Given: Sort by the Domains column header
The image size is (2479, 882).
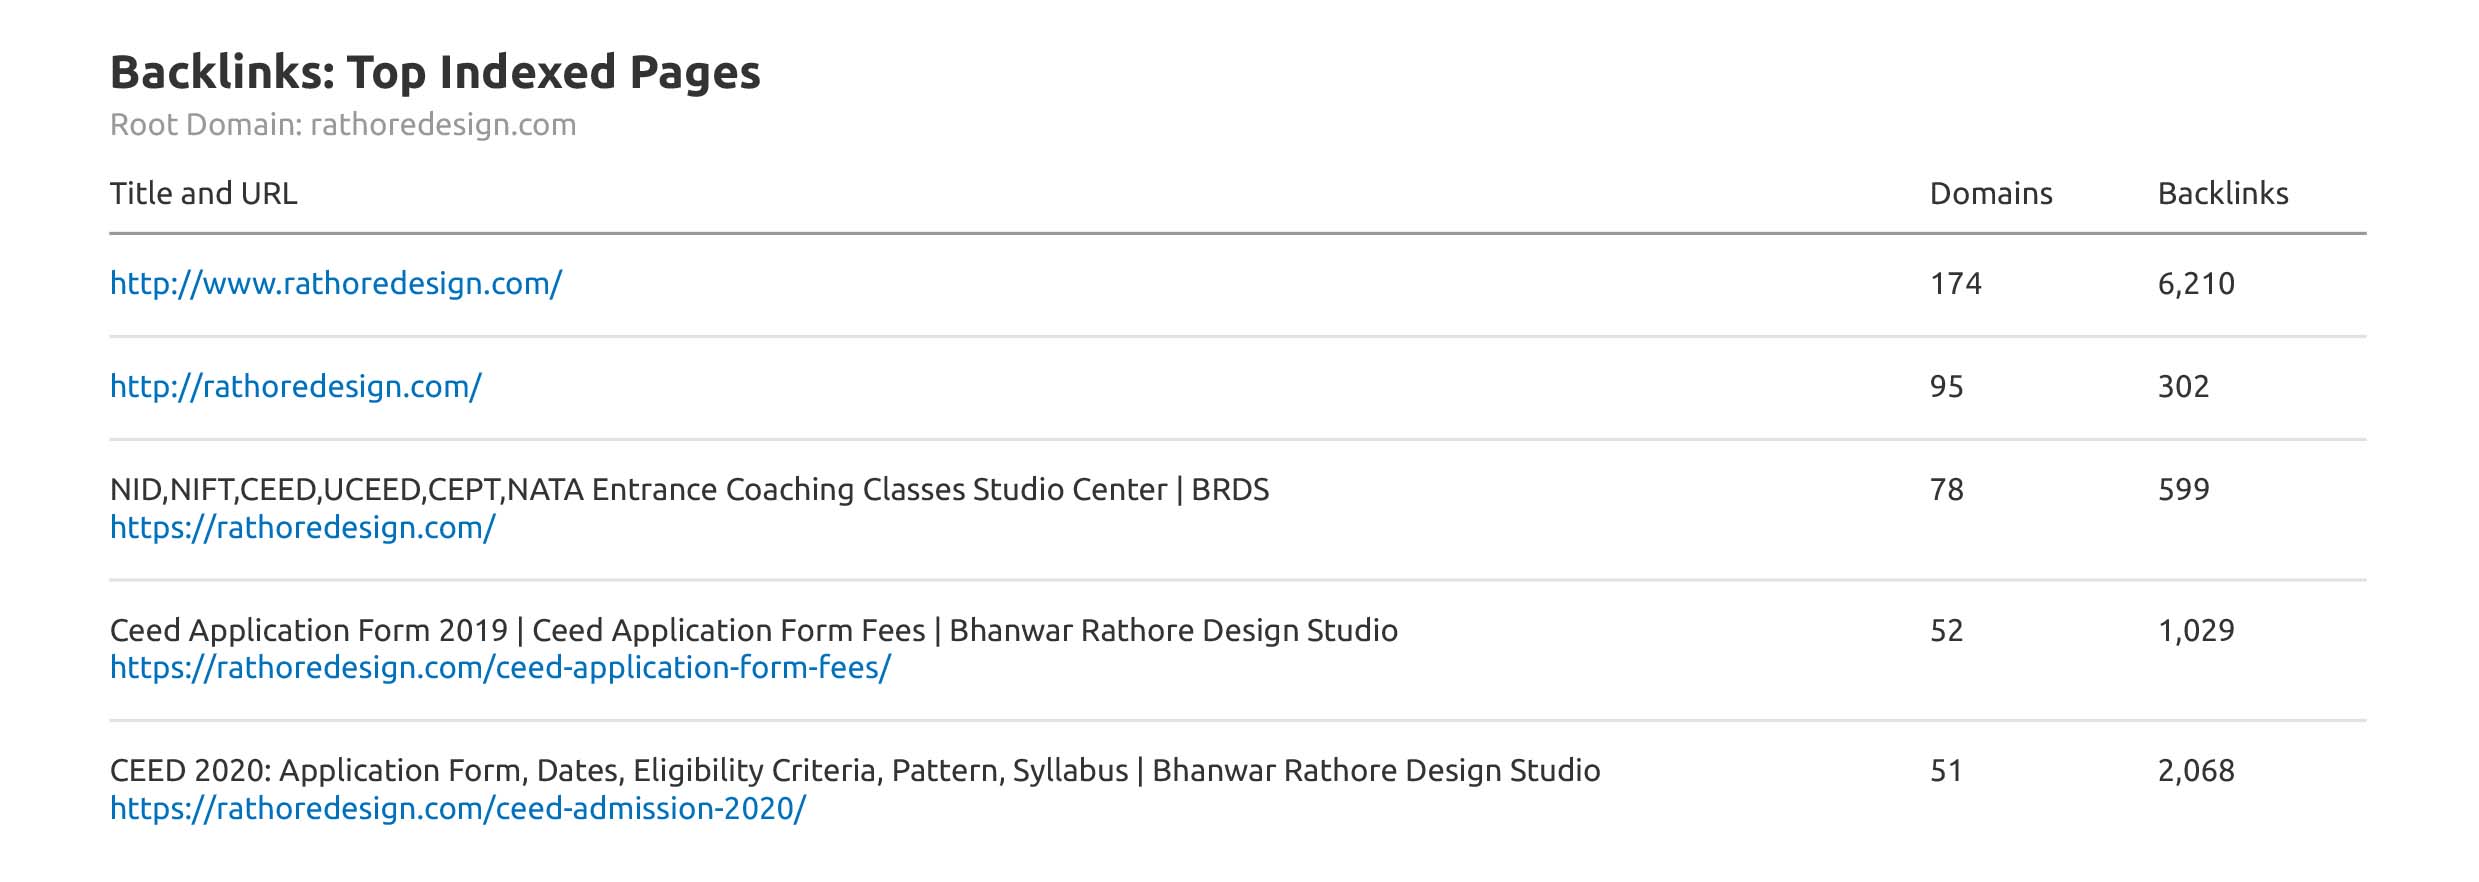Looking at the screenshot, I should (1990, 194).
